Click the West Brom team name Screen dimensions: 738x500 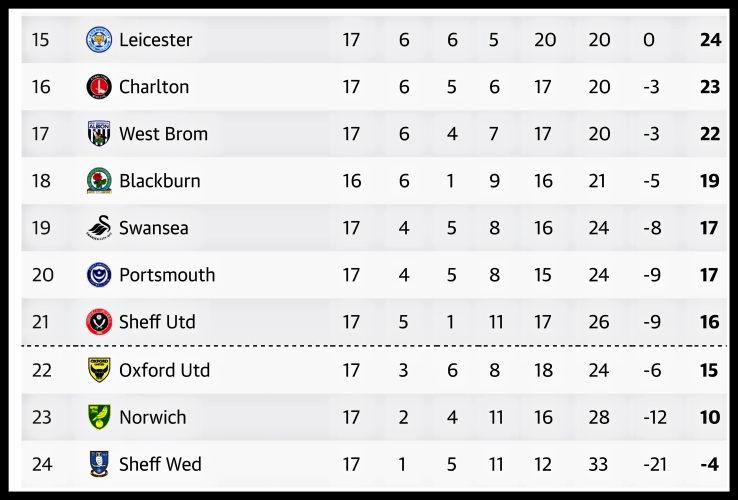click(163, 134)
